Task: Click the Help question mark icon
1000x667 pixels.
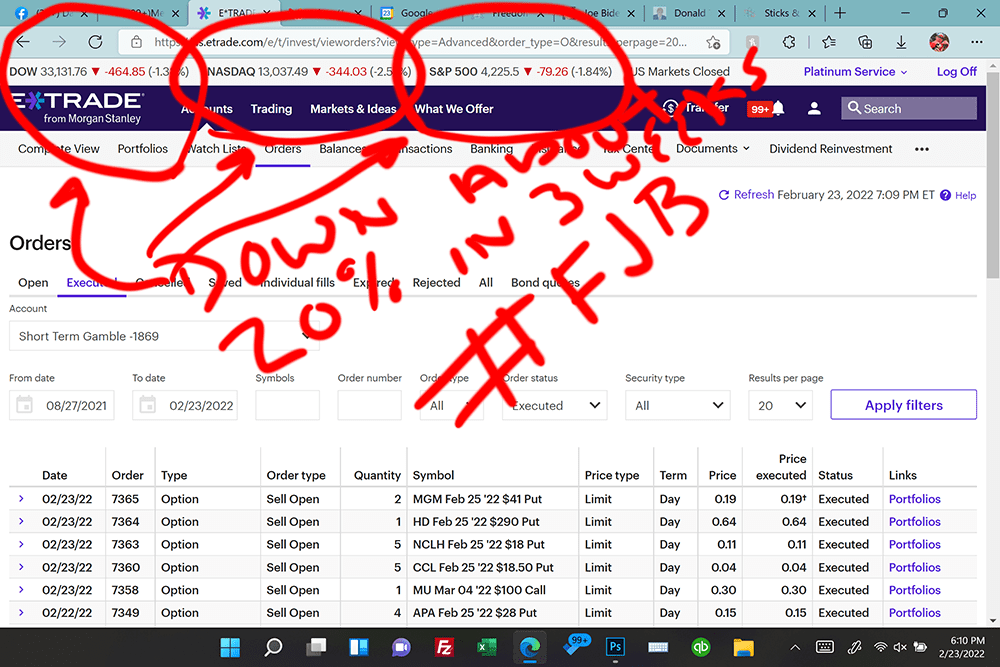Action: coord(945,195)
